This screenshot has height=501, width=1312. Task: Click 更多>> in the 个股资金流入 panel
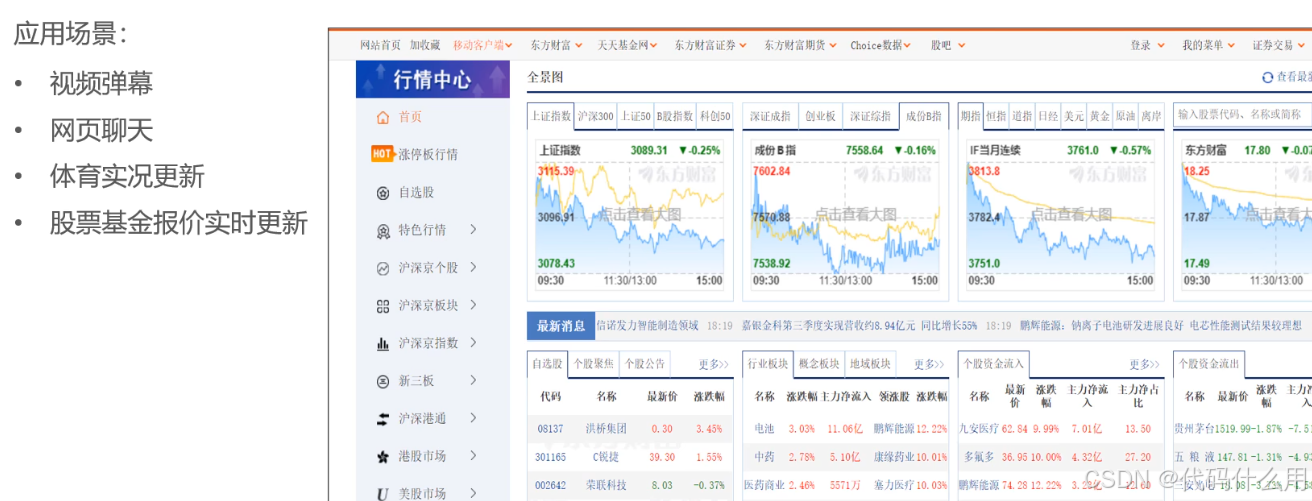click(1144, 365)
